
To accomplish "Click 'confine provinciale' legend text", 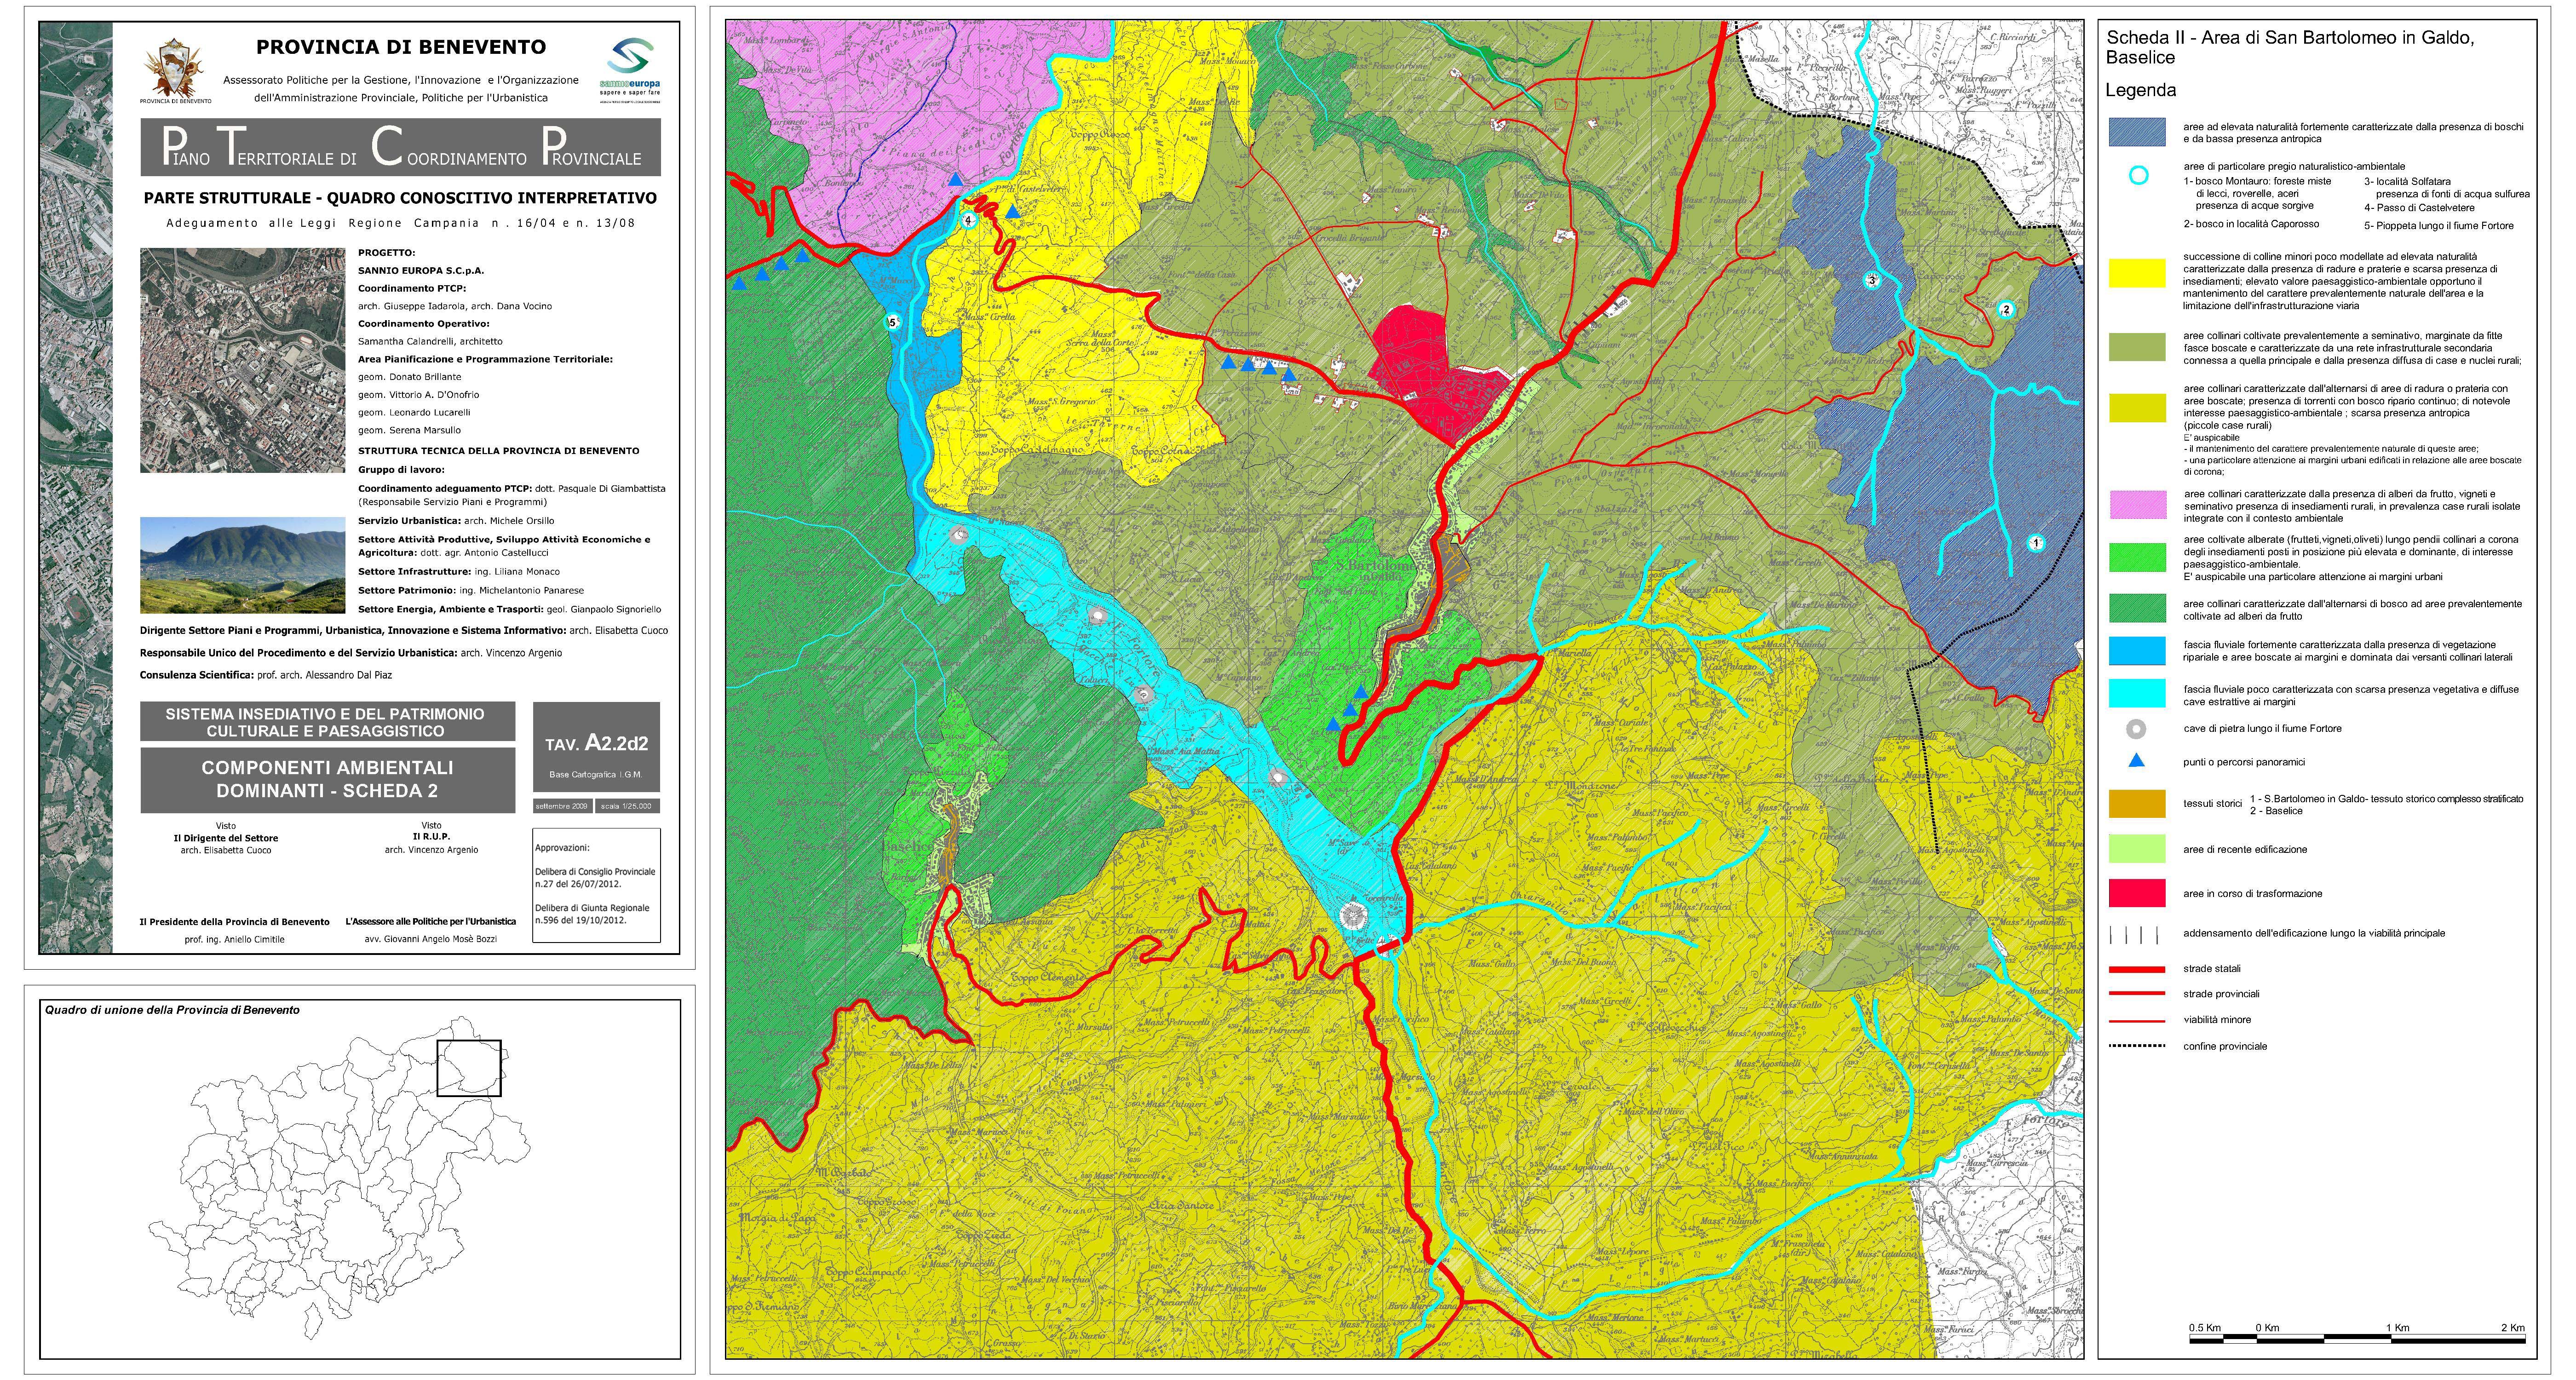I will pyautogui.click(x=2225, y=1047).
